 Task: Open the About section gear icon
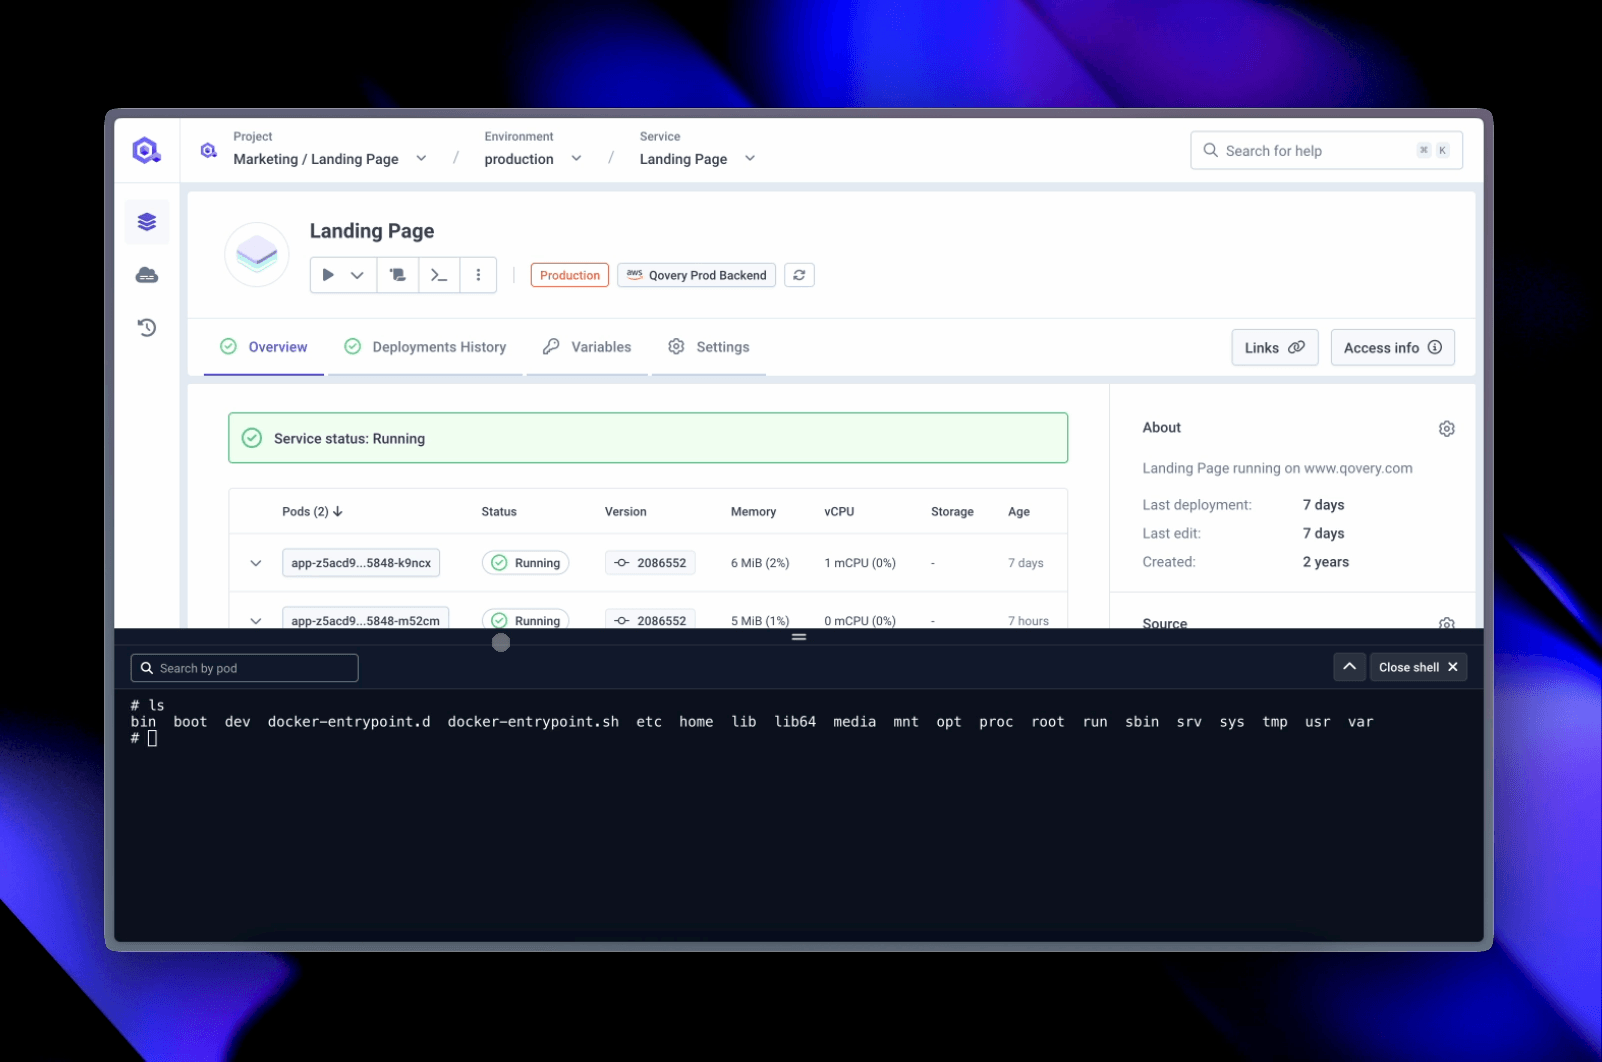1447,428
